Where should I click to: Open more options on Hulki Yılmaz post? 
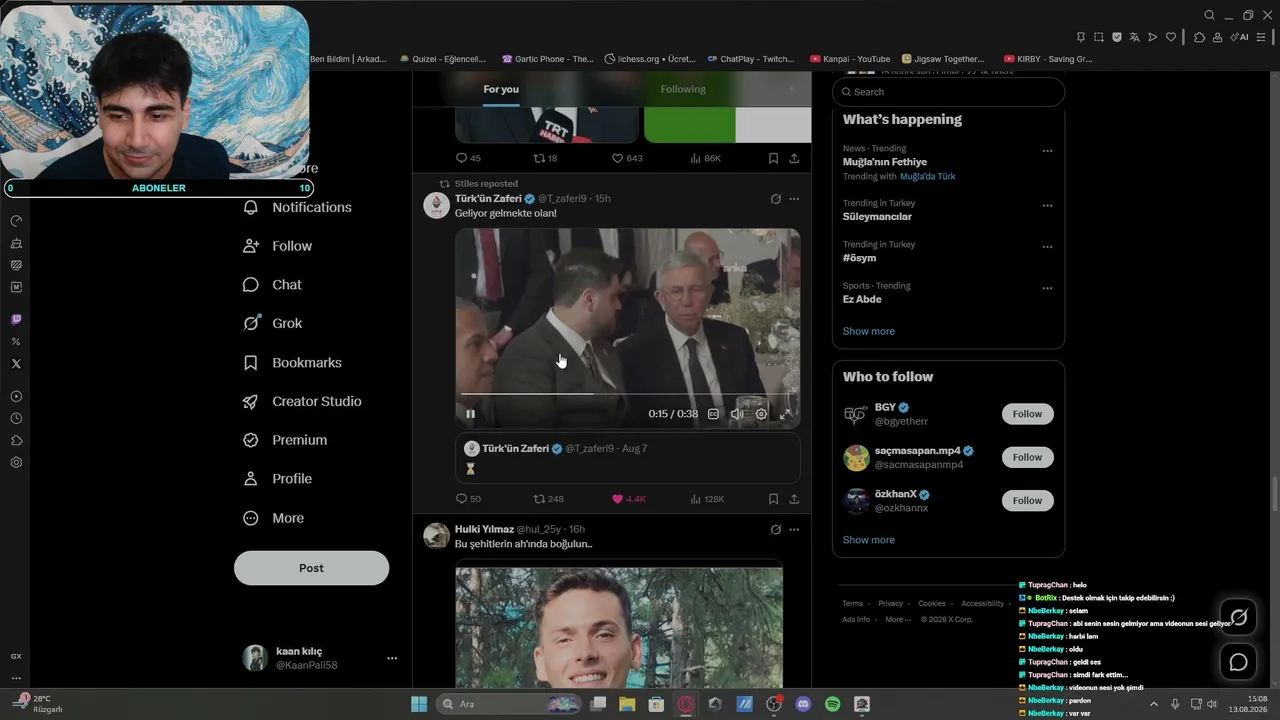point(794,530)
